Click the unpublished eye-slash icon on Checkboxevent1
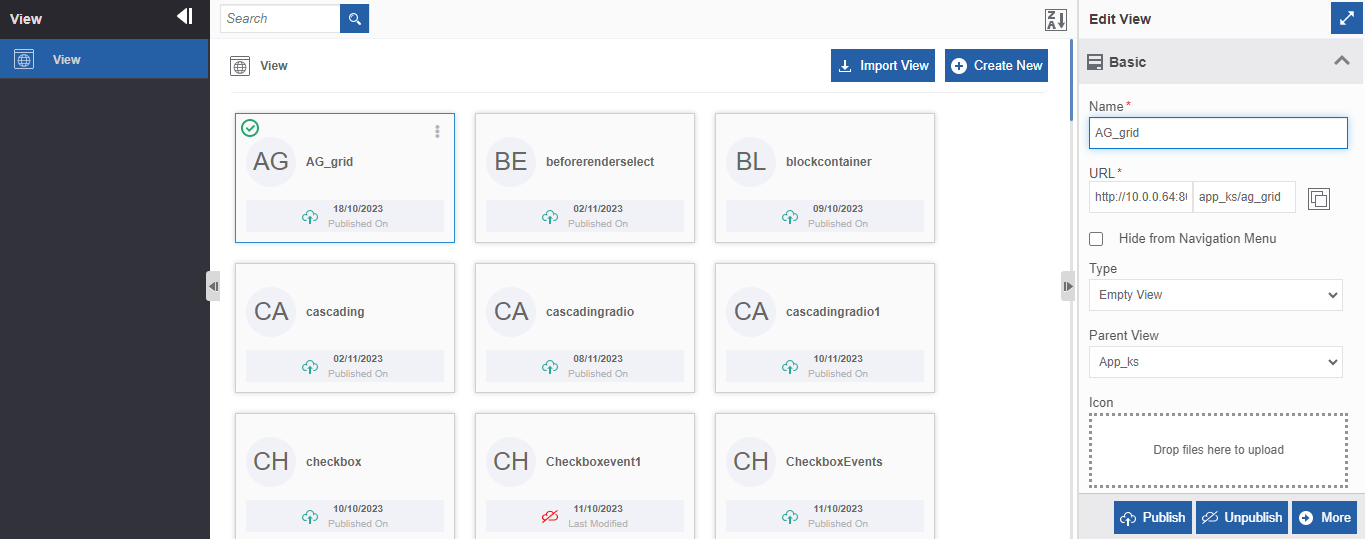1365x539 pixels. click(x=550, y=517)
